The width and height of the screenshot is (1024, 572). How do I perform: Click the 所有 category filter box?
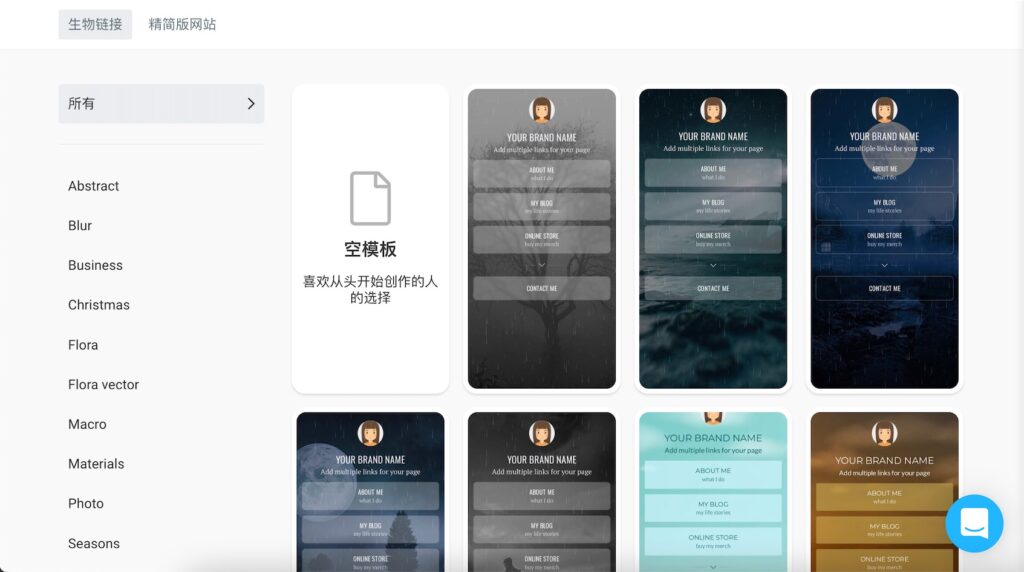(x=161, y=104)
